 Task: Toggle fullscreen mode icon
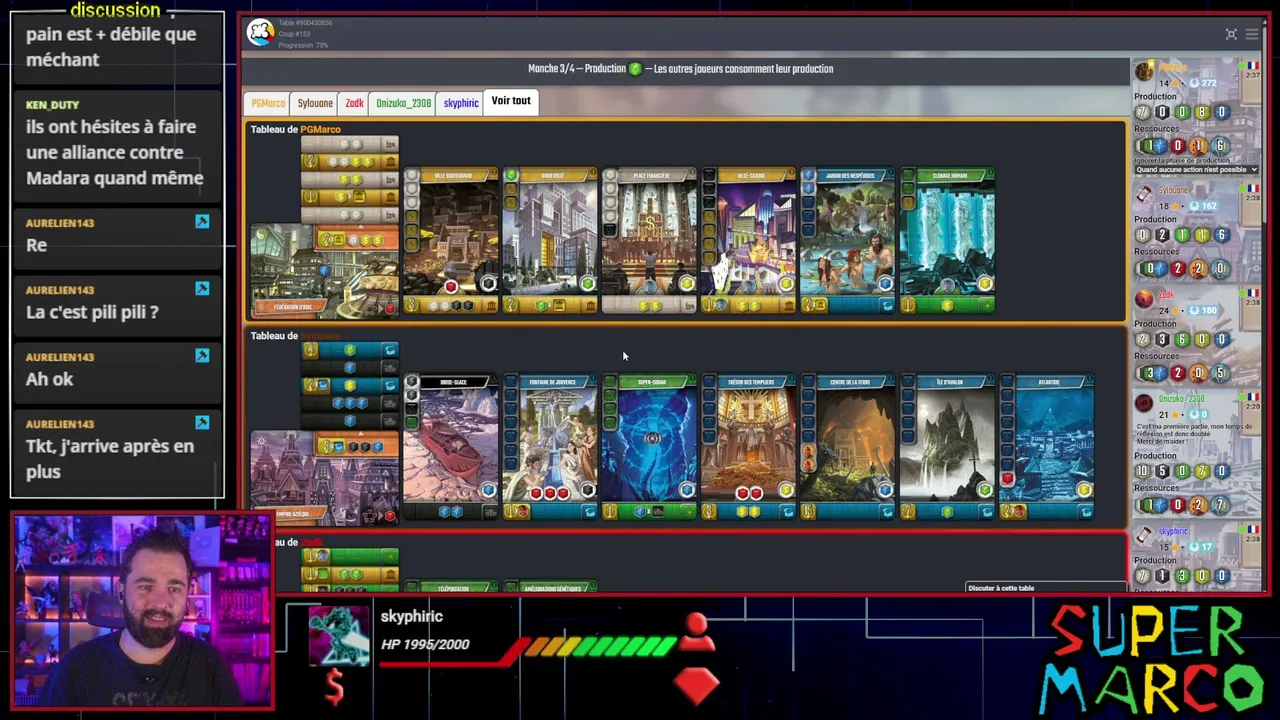click(1231, 34)
